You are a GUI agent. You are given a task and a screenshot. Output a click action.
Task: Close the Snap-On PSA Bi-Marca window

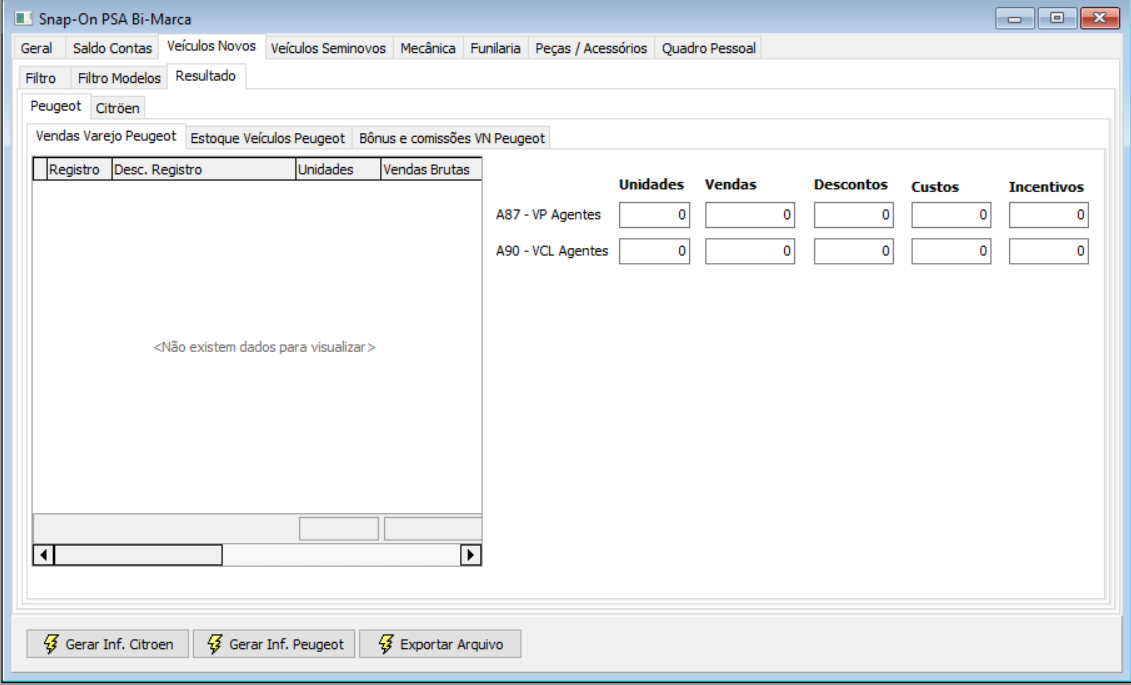(x=1100, y=18)
